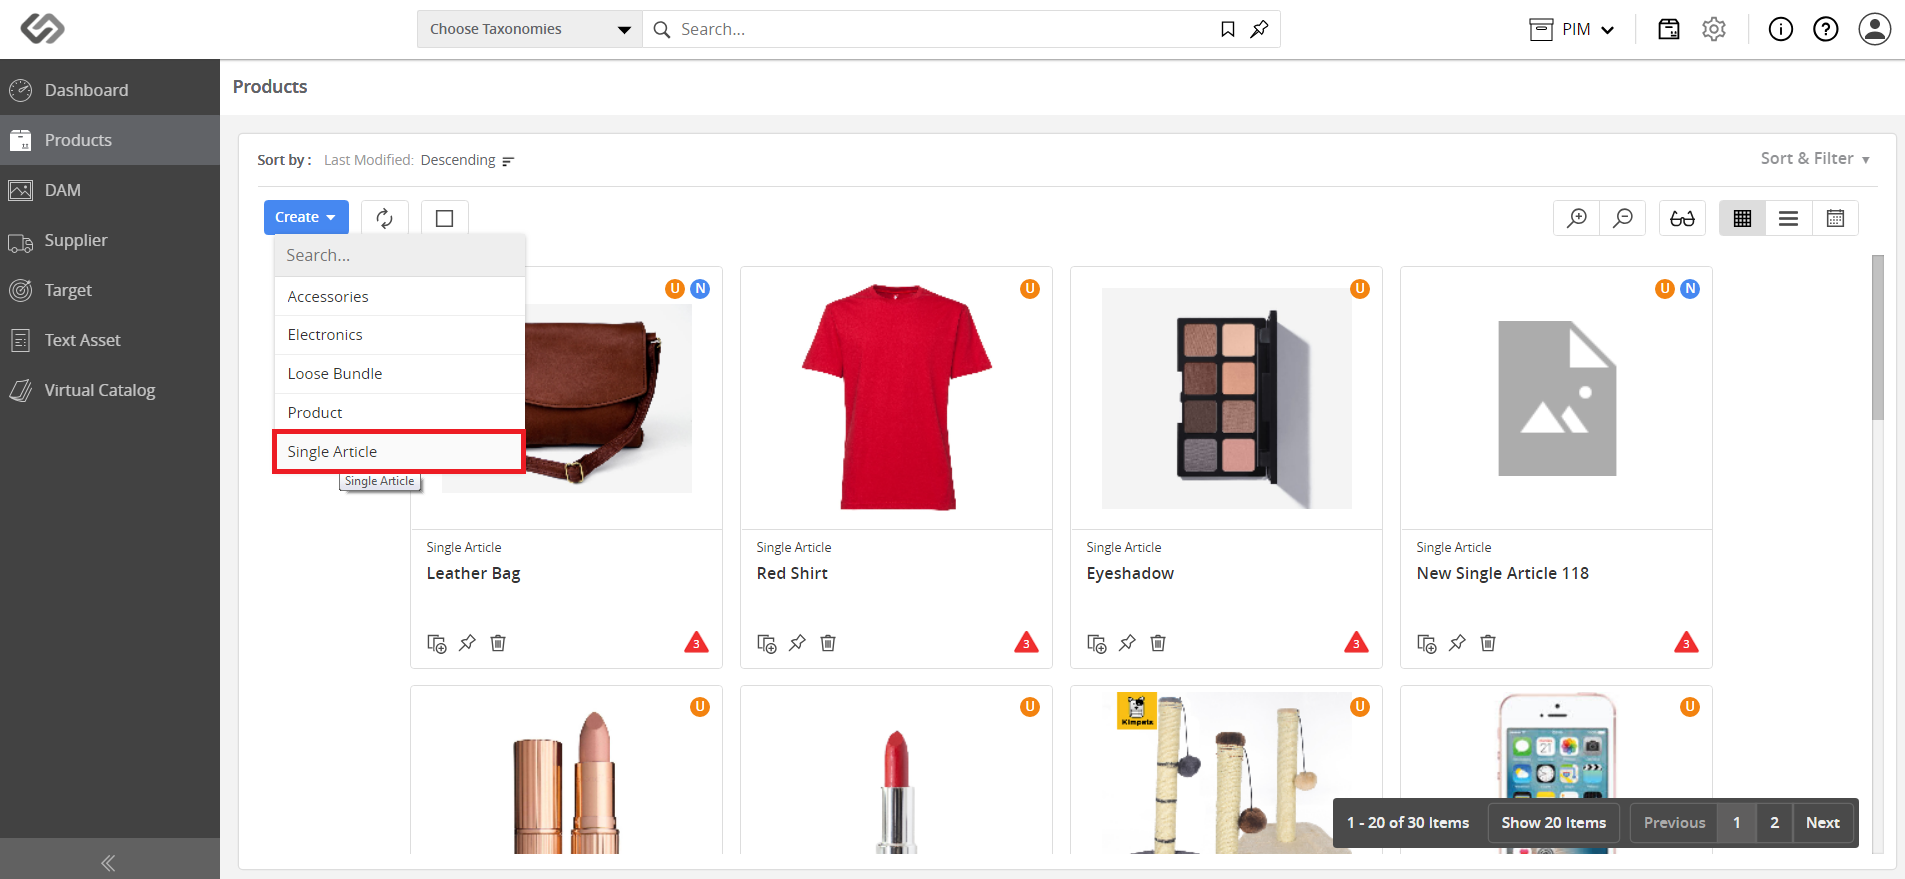Click page 1 button

coord(1737,823)
